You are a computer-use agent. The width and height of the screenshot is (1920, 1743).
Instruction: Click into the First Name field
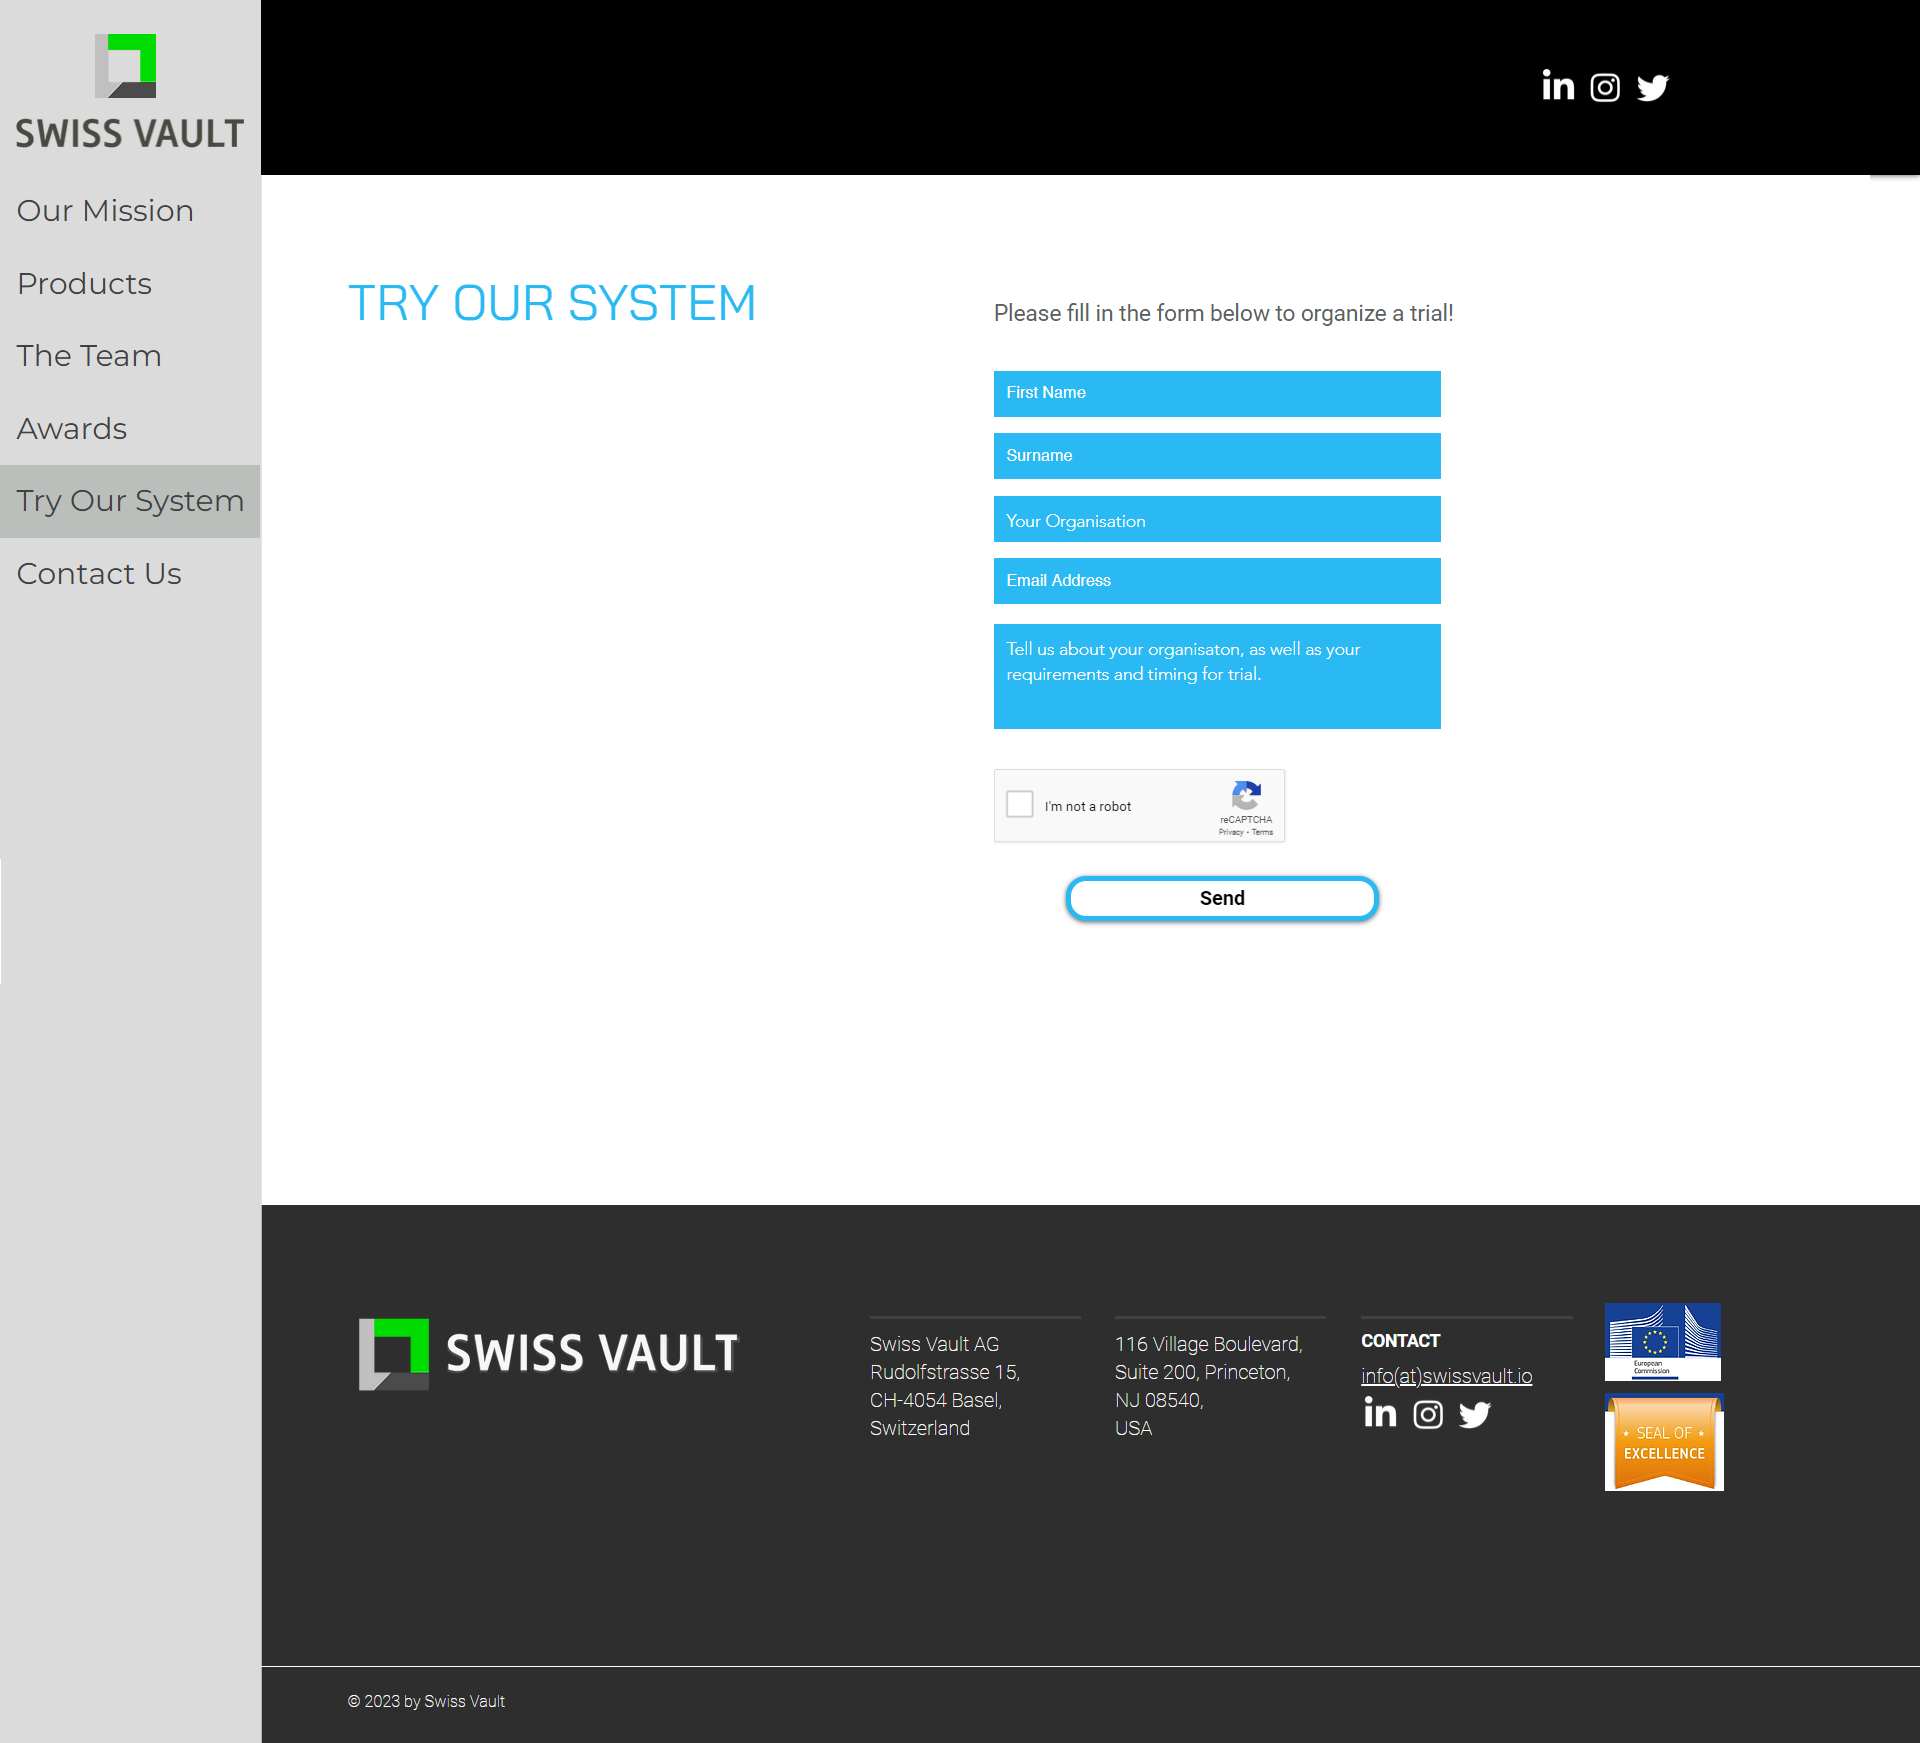pyautogui.click(x=1216, y=393)
